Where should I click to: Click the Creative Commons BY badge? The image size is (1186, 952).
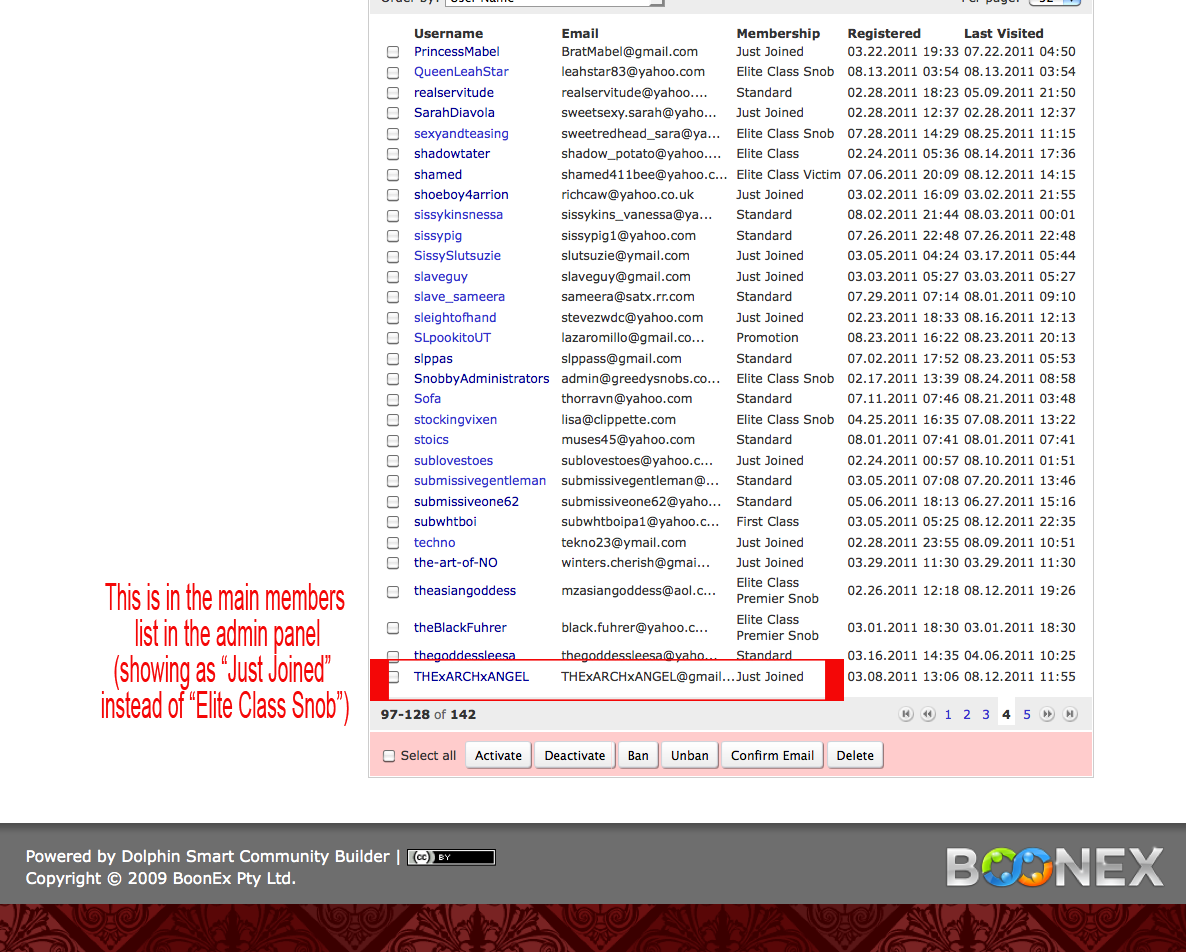tap(451, 857)
